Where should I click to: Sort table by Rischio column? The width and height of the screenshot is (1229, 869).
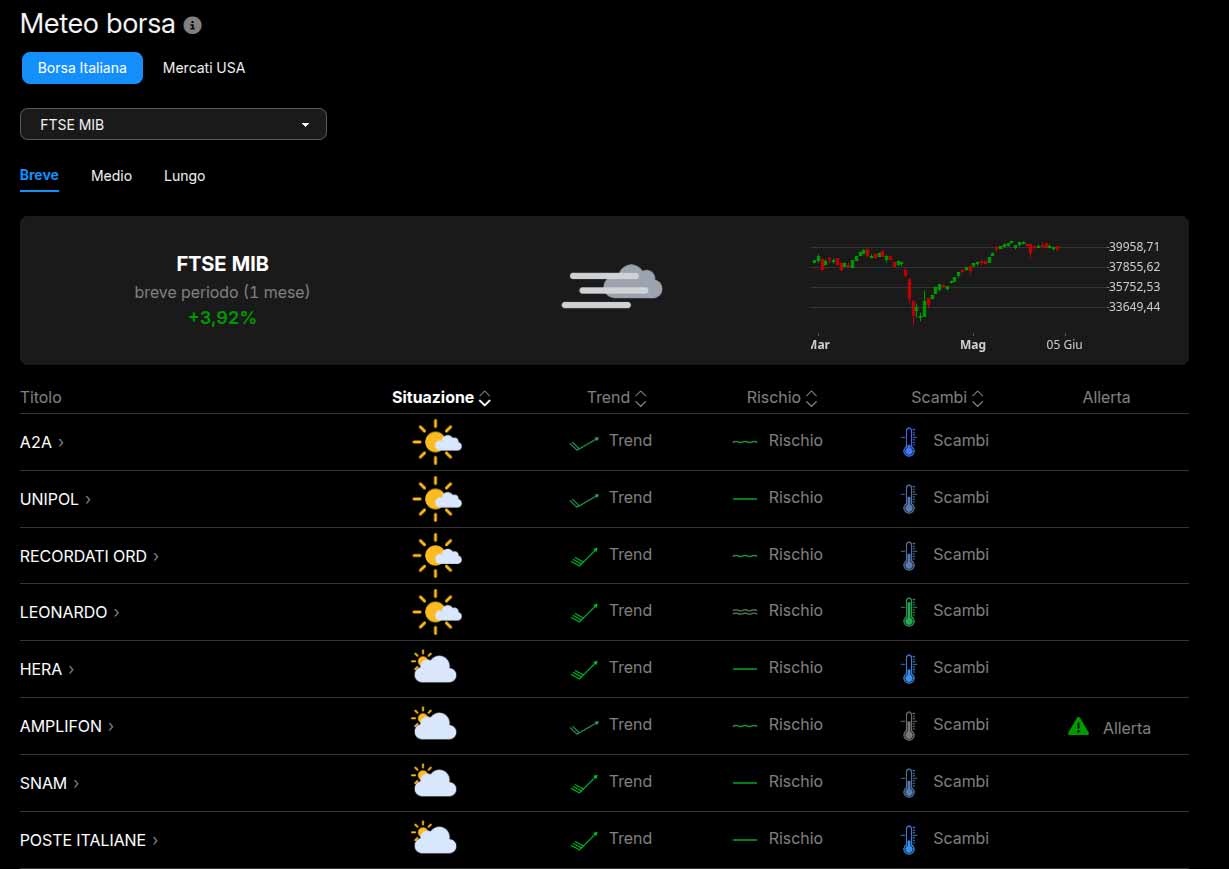click(782, 397)
